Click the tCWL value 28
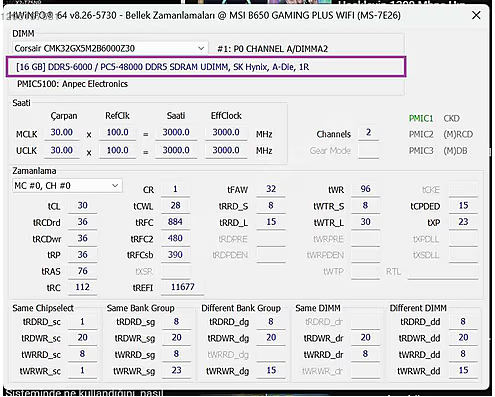Screen dimensions: 495x397 coord(175,206)
